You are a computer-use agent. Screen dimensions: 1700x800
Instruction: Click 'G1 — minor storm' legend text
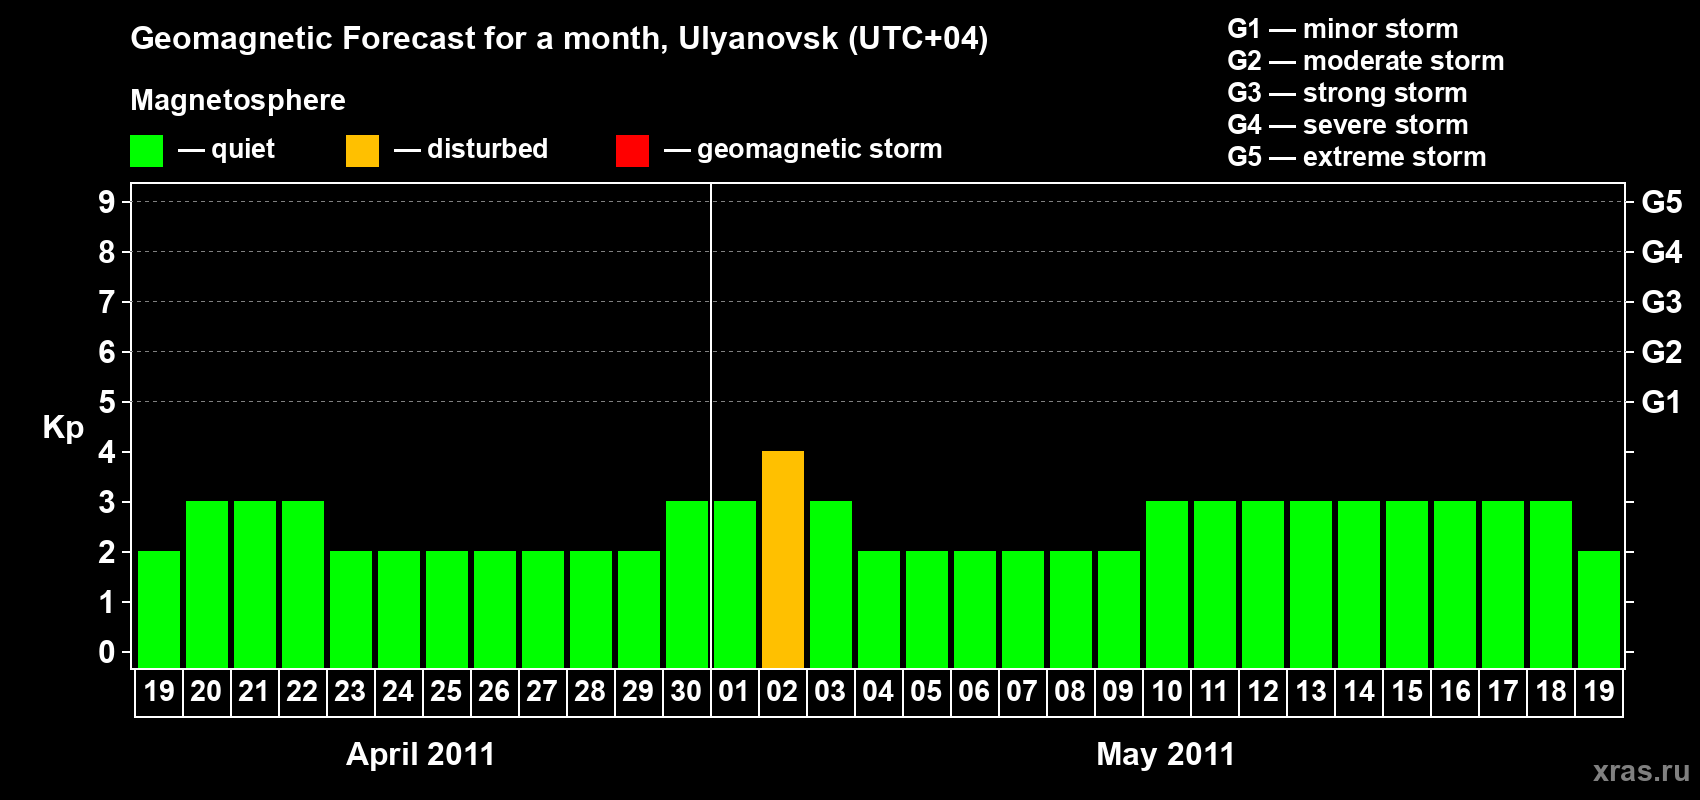pyautogui.click(x=1343, y=29)
